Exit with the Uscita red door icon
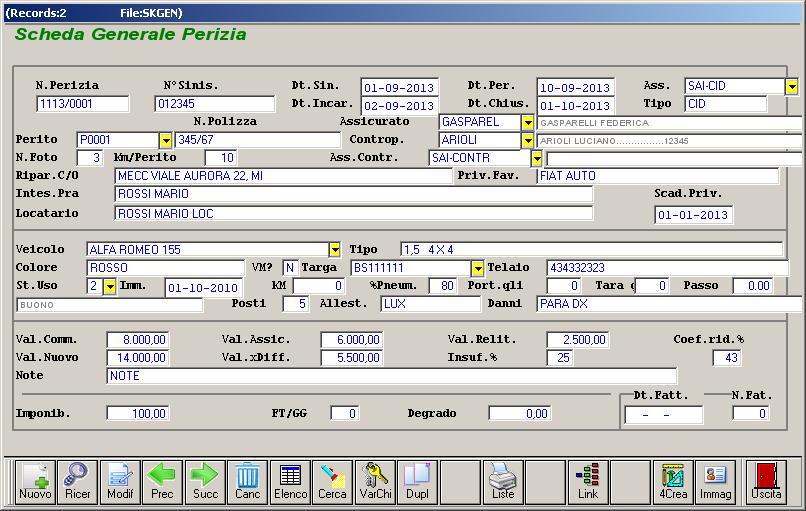Viewport: 806px width, 511px height. [766, 481]
